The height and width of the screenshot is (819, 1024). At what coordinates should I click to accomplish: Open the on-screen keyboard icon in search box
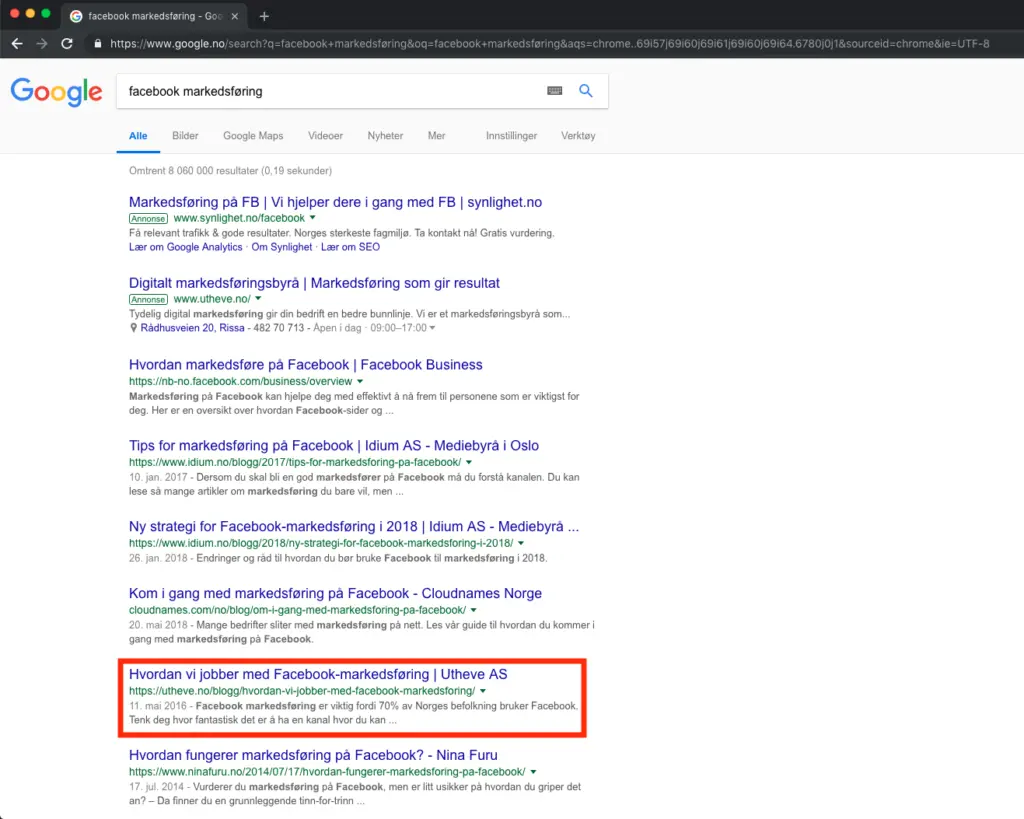[554, 91]
